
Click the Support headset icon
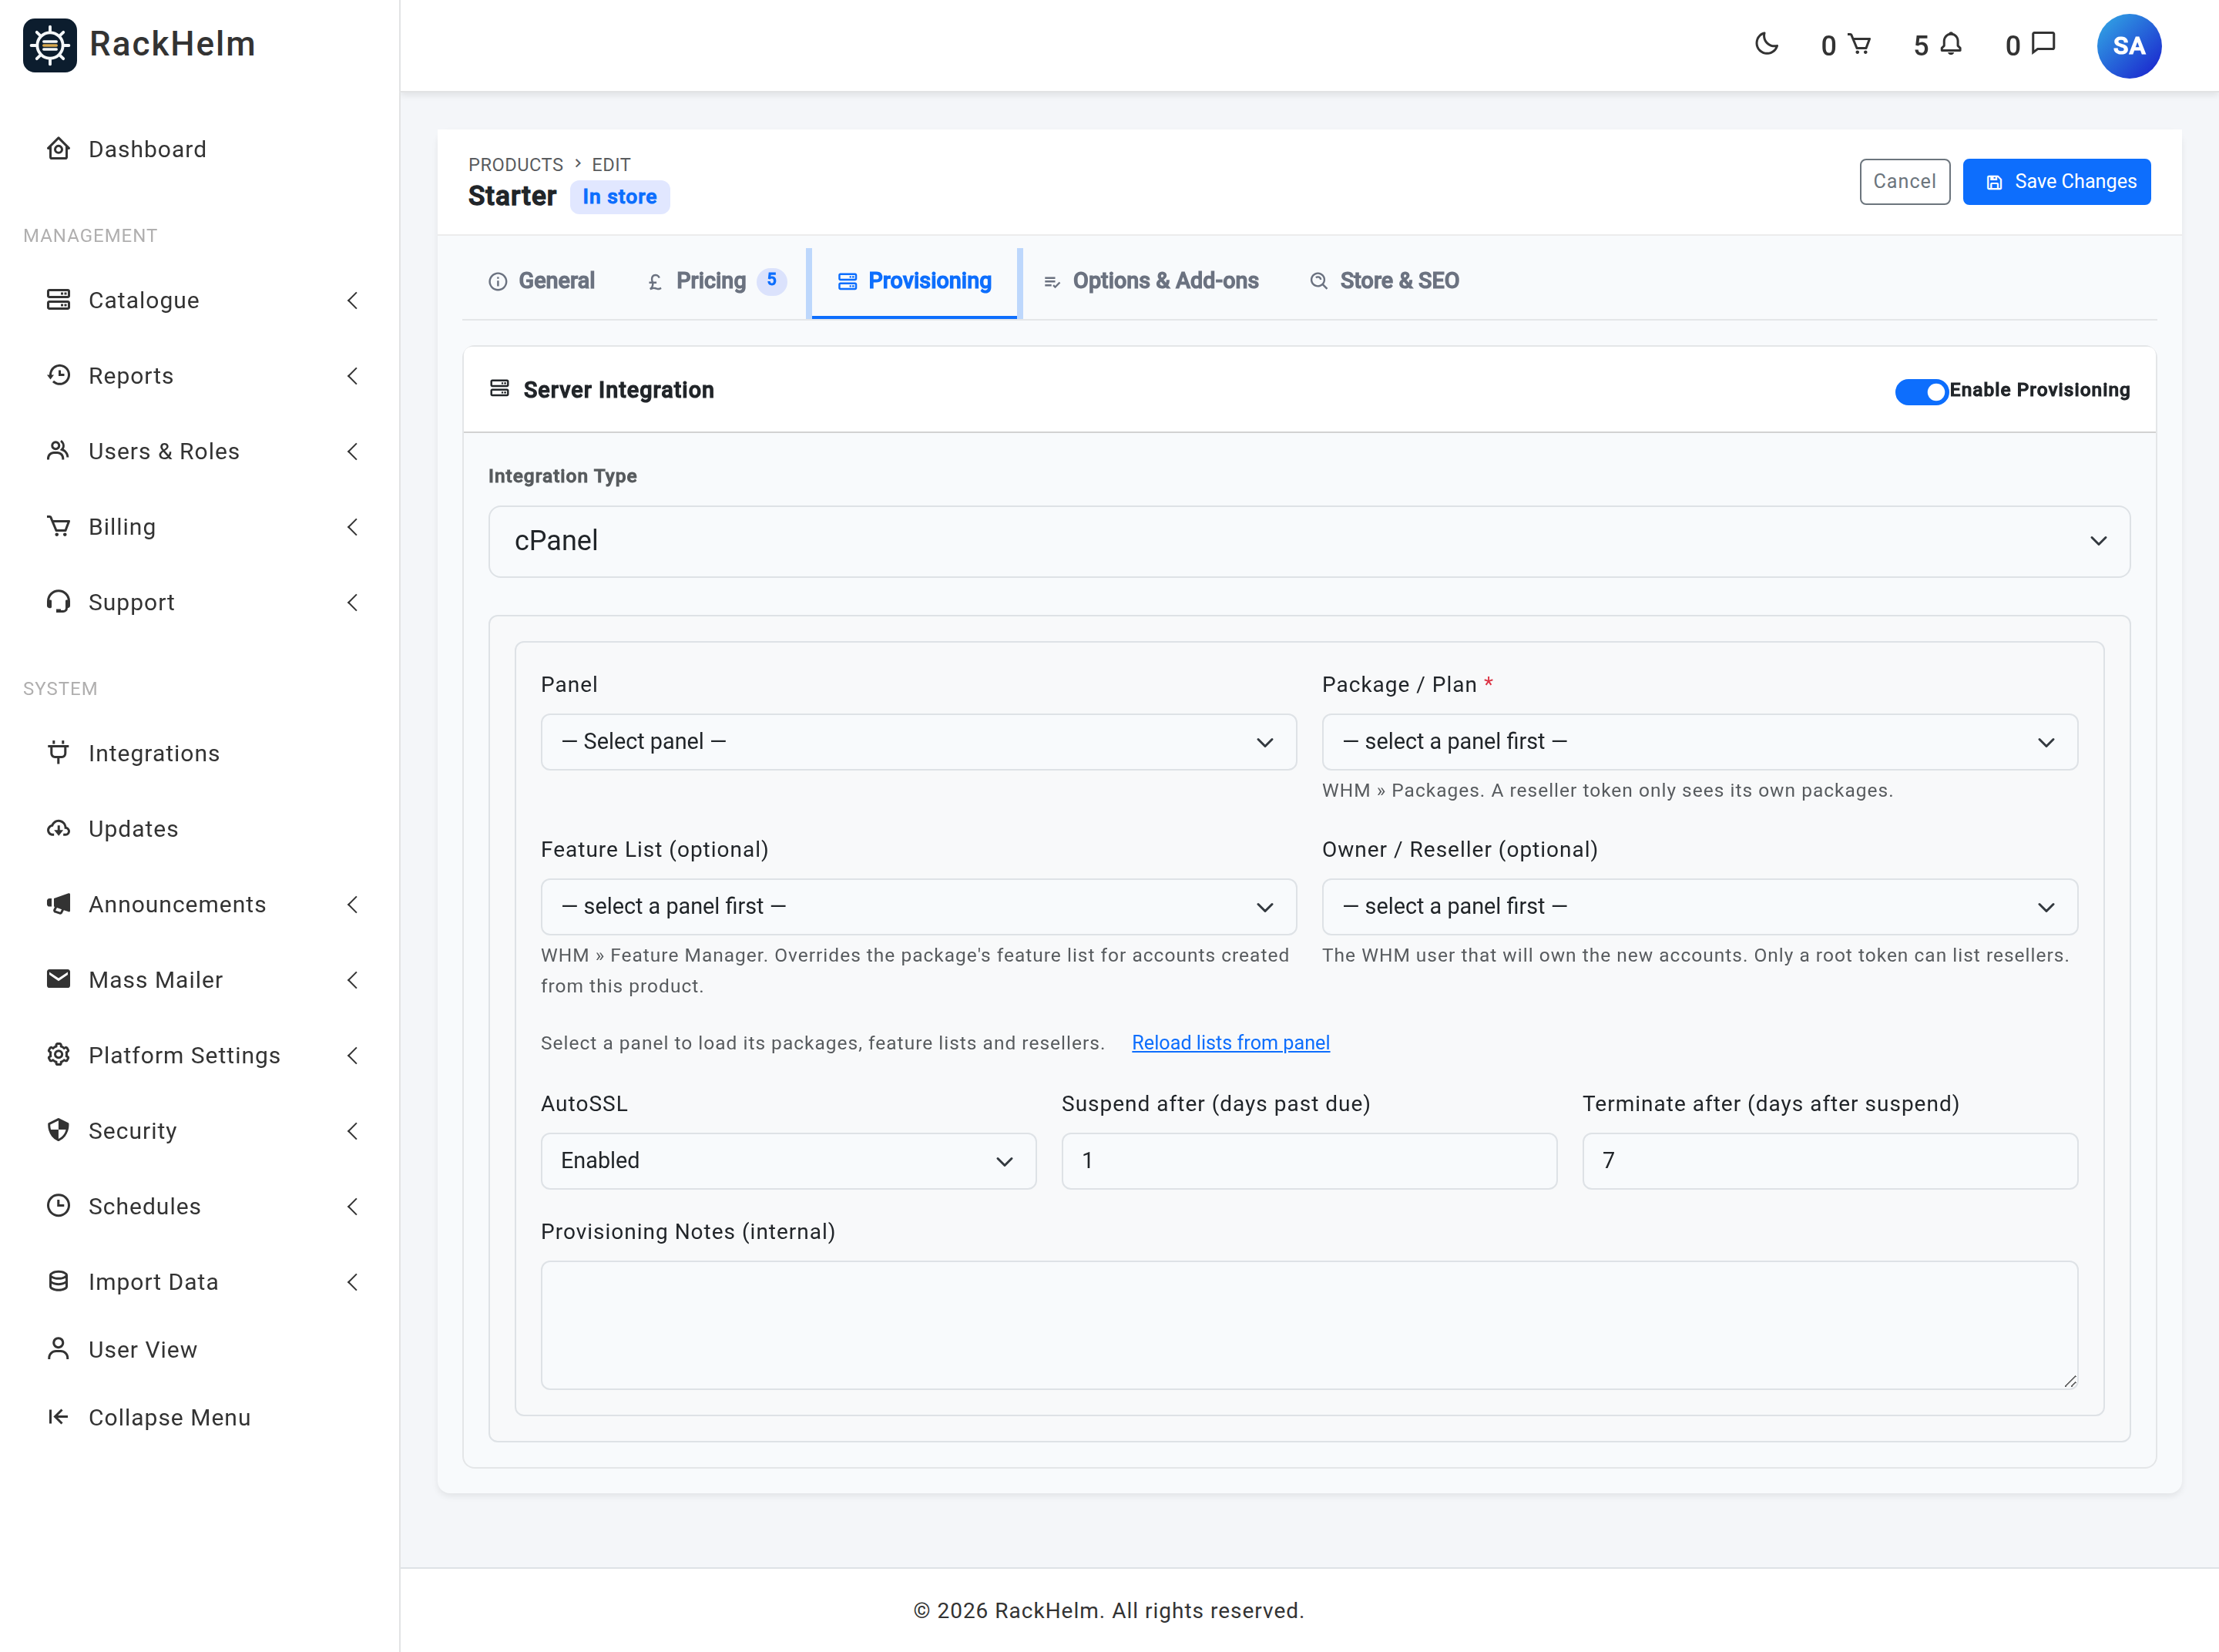[x=58, y=602]
